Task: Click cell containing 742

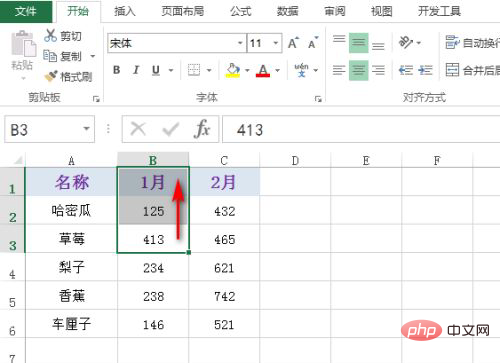Action: pos(224,296)
